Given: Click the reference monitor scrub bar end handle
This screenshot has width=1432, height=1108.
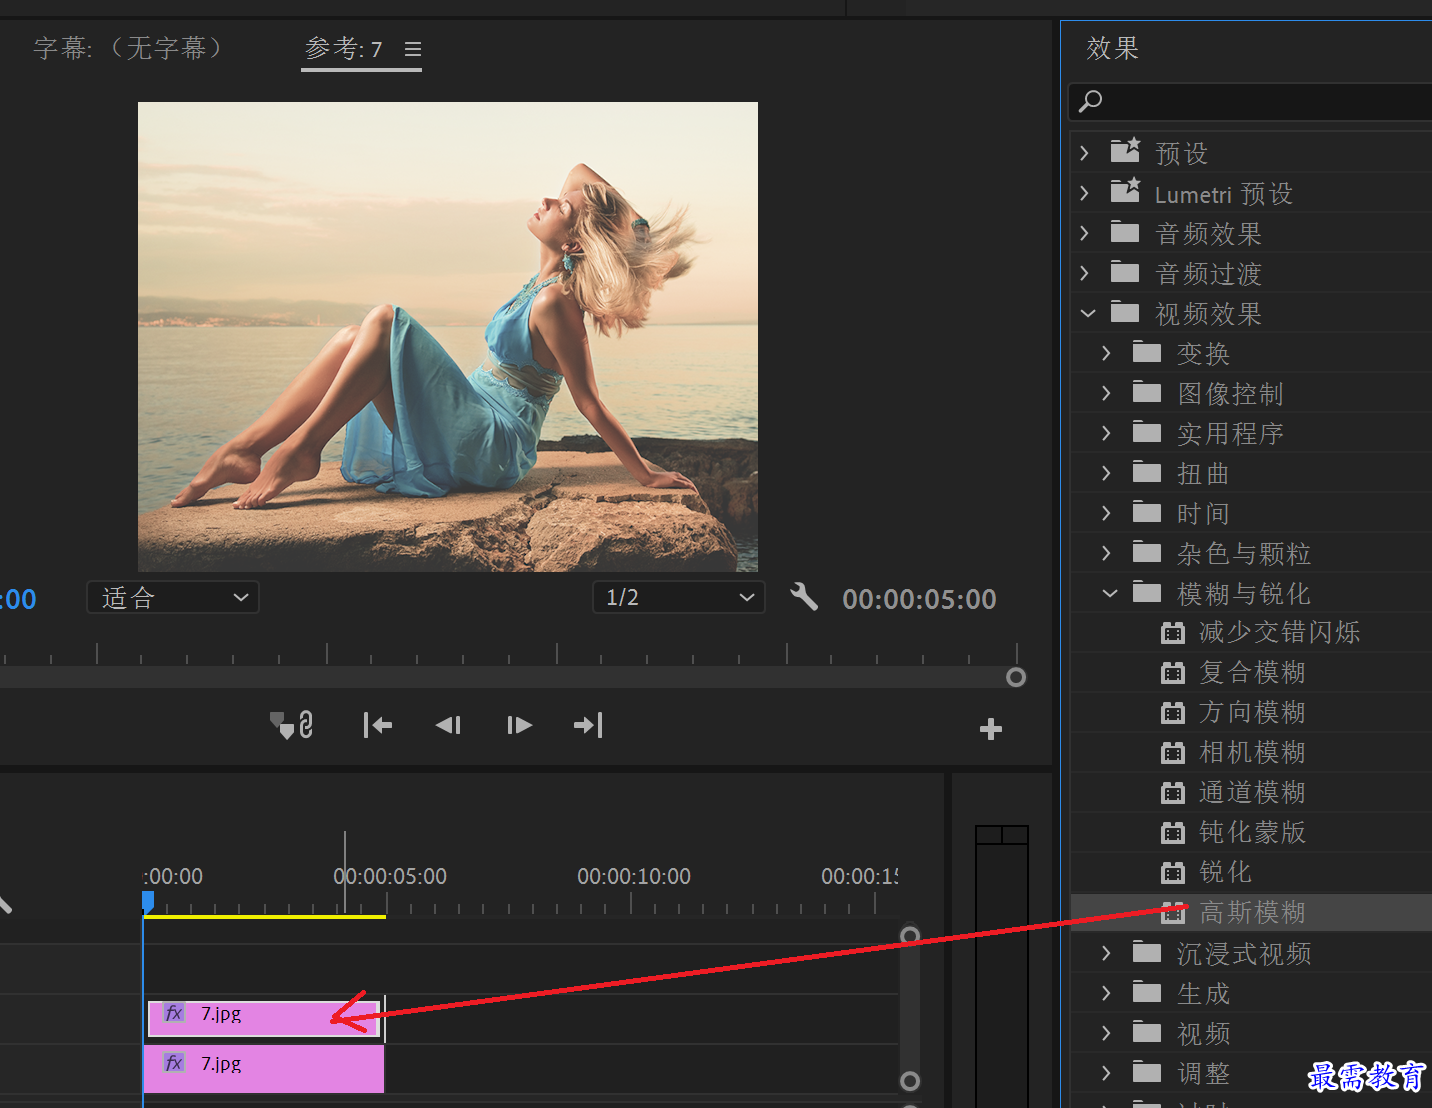Looking at the screenshot, I should [x=1016, y=677].
